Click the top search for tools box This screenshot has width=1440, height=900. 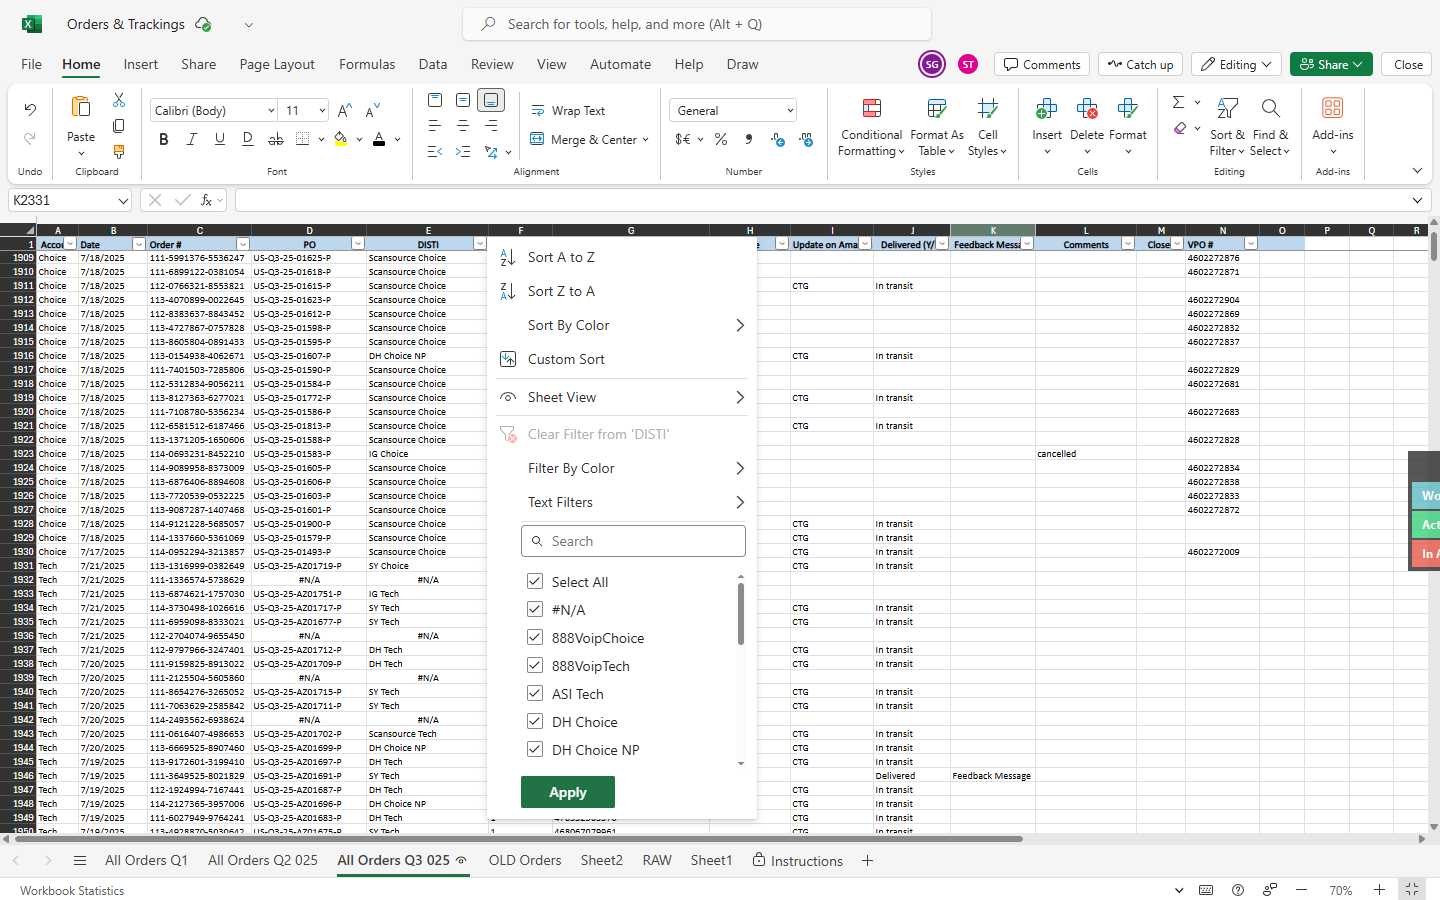(697, 24)
